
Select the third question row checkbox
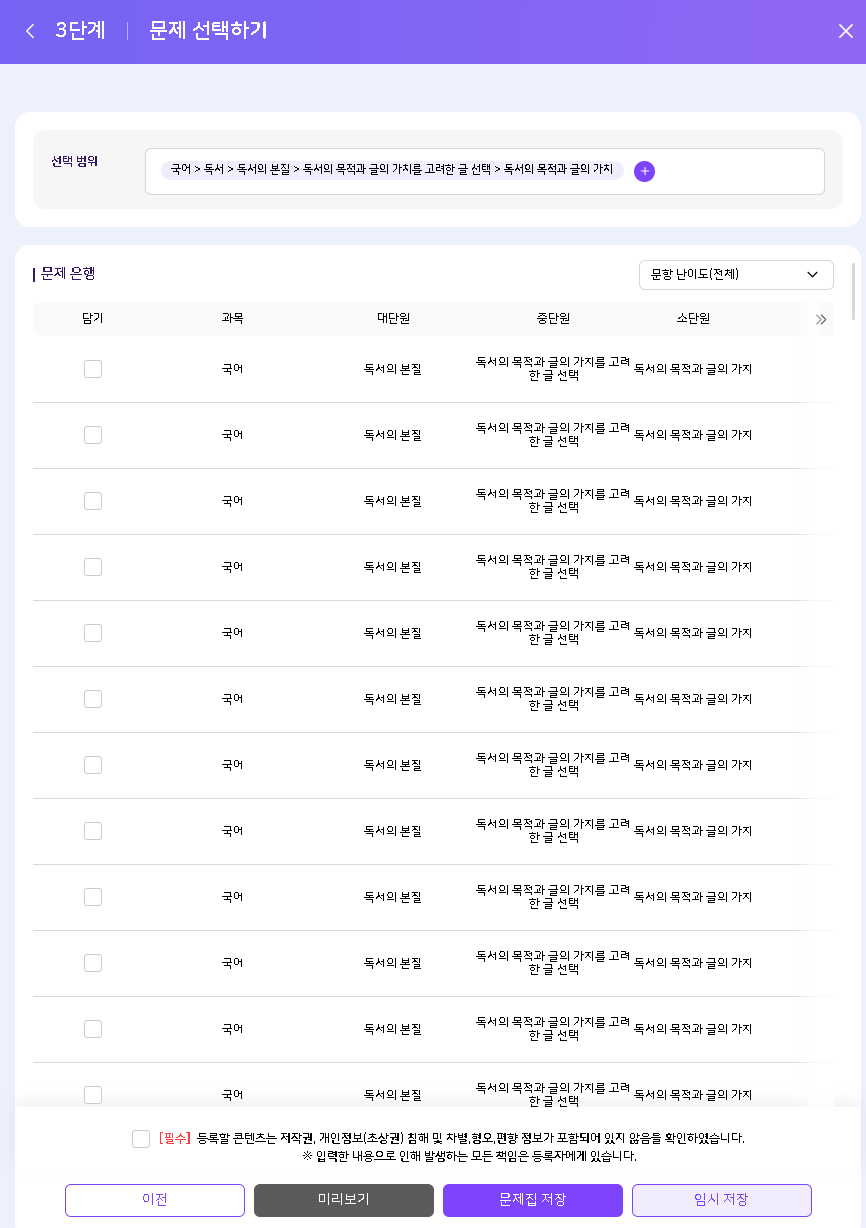93,501
